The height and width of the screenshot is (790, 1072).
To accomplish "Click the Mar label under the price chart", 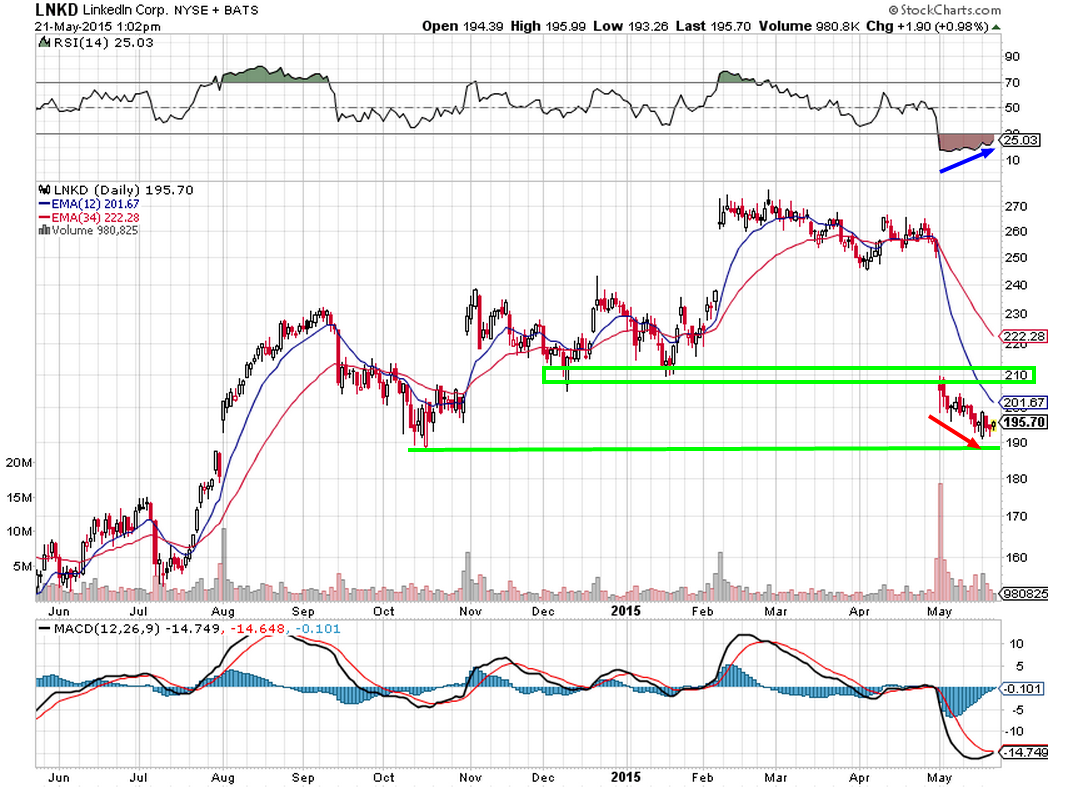I will click(775, 611).
